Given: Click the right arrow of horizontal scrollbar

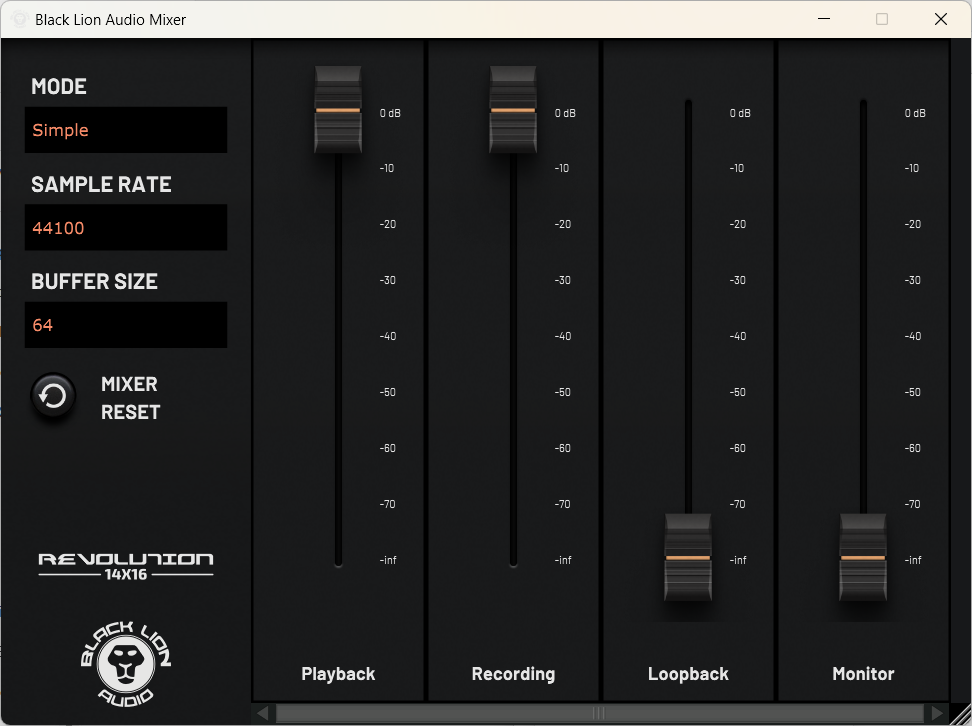Looking at the screenshot, I should [x=937, y=713].
